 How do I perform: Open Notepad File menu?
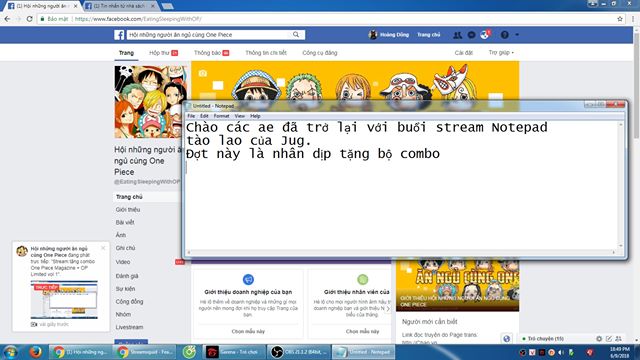click(191, 116)
